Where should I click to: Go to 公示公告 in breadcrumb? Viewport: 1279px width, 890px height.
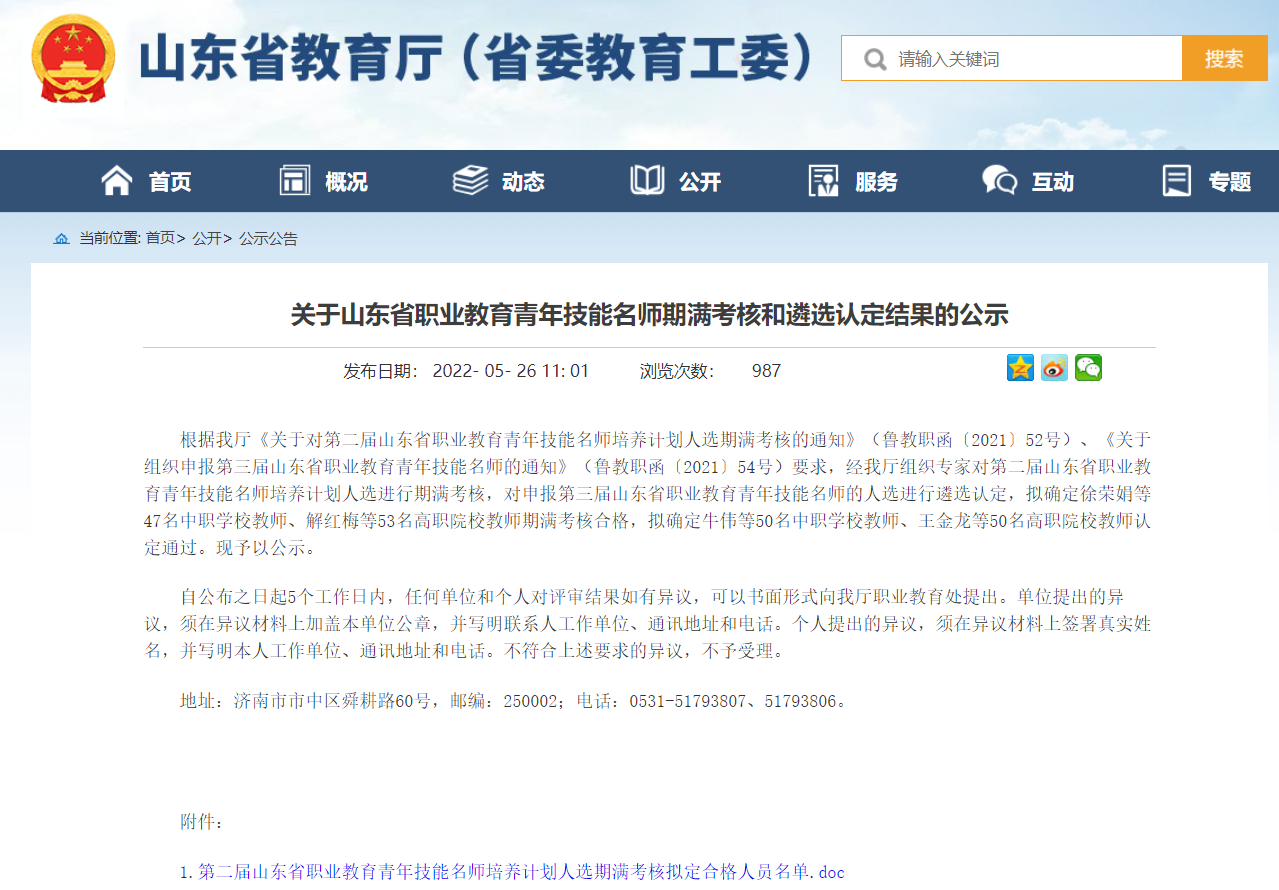268,239
